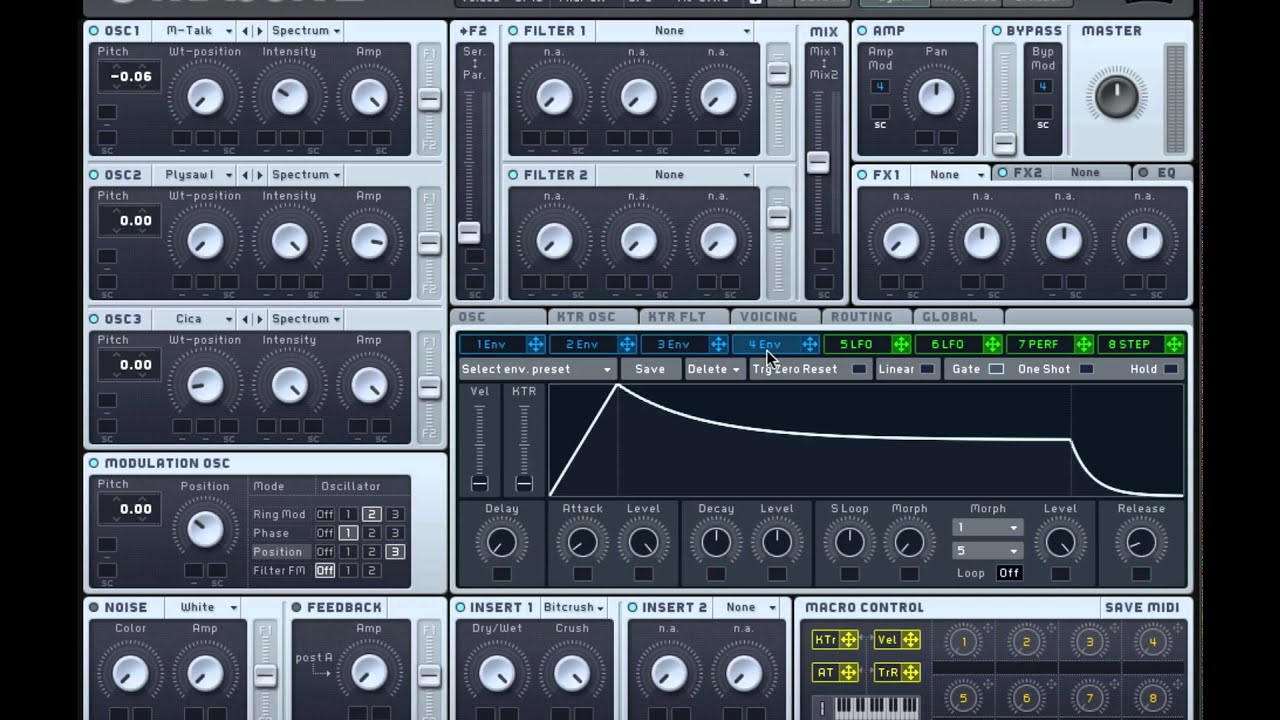Toggle Filter 1 power button

(x=513, y=31)
